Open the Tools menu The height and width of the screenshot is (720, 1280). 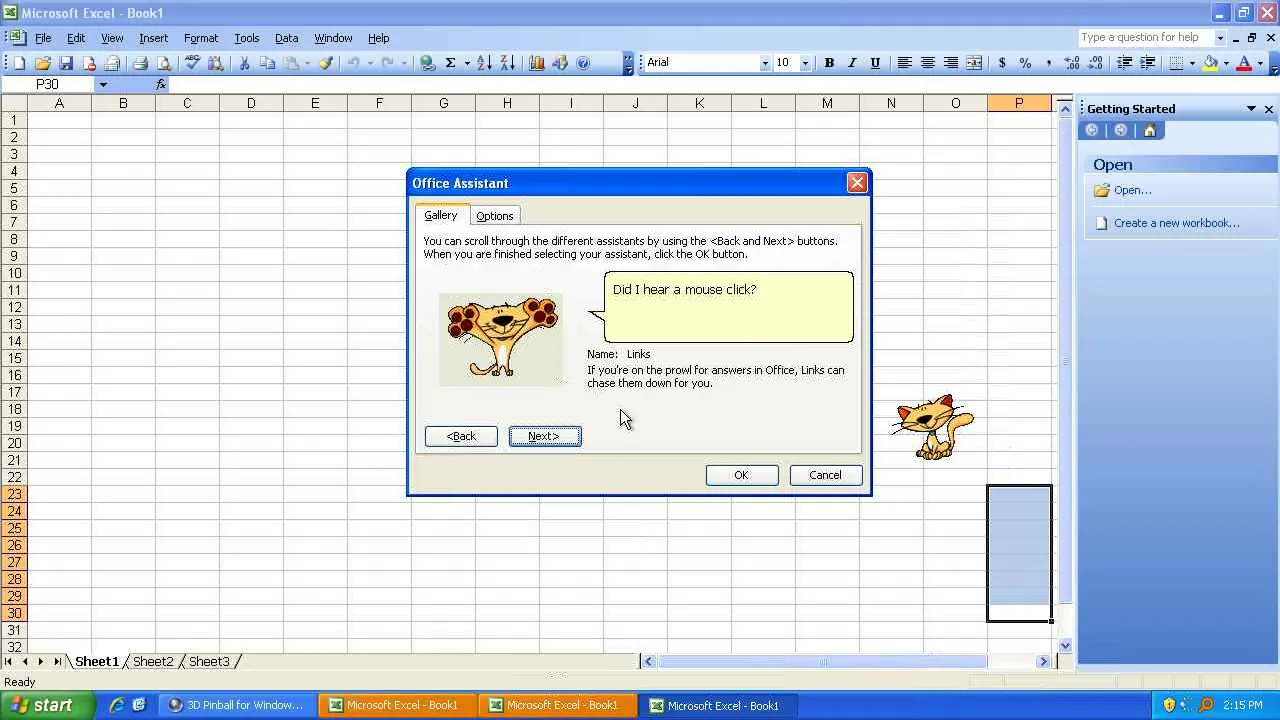tap(246, 38)
